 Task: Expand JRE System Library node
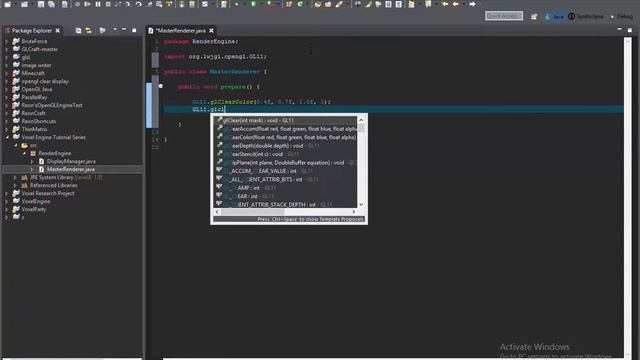15,178
